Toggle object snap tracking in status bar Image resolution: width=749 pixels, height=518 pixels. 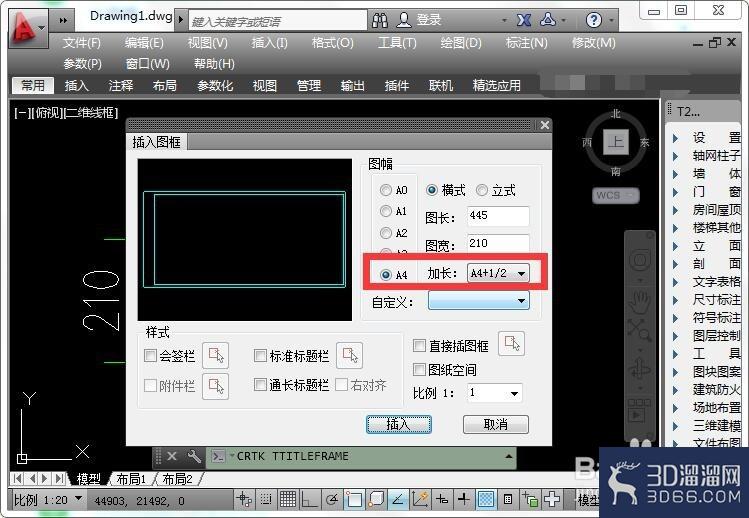397,499
